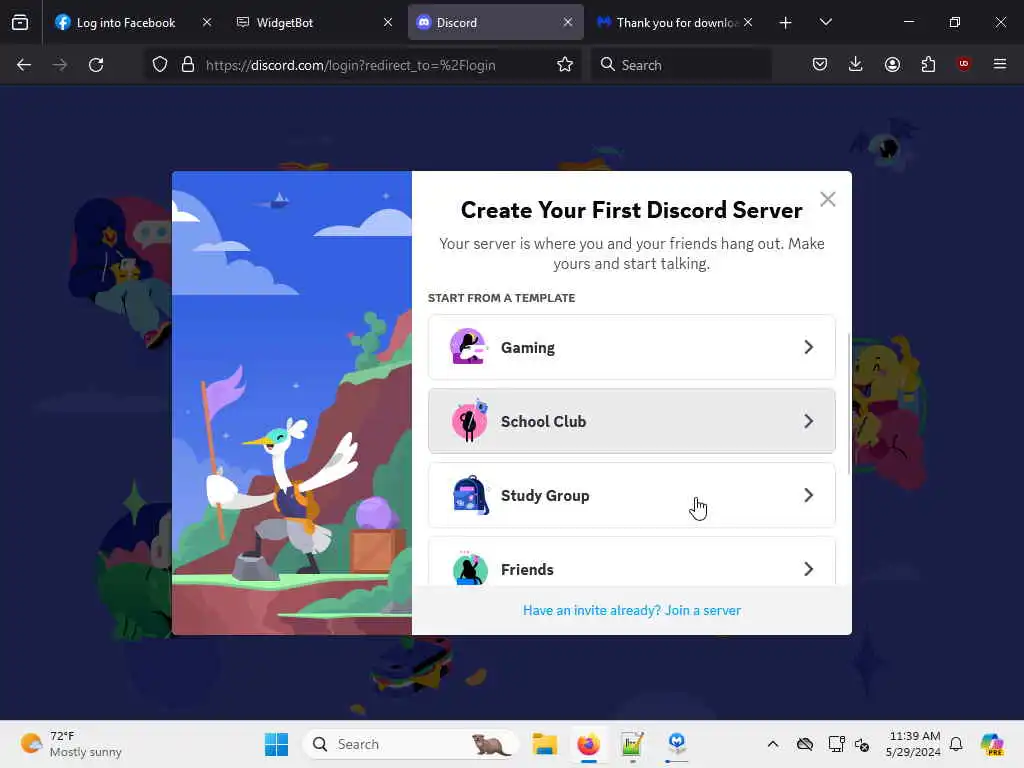
Task: Reload the current page
Action: coord(96,65)
